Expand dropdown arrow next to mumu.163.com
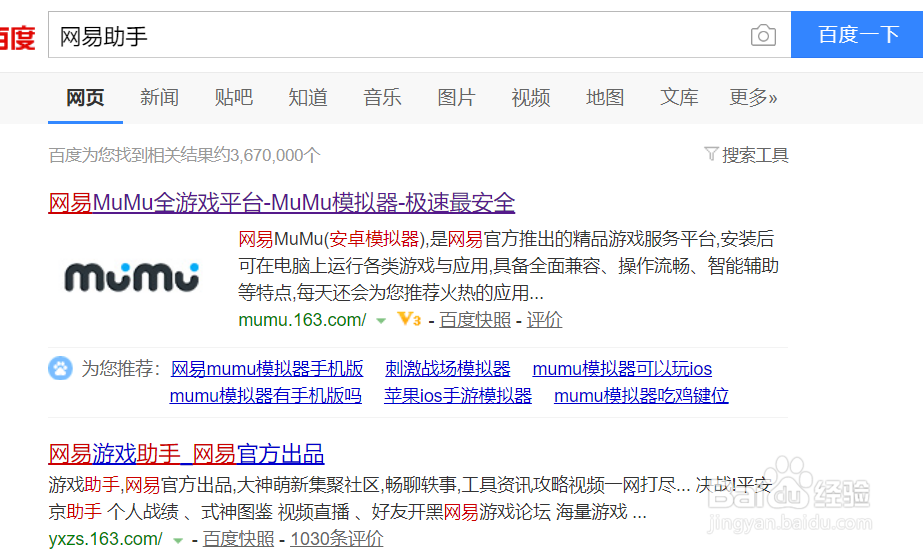This screenshot has width=923, height=554. 381,321
